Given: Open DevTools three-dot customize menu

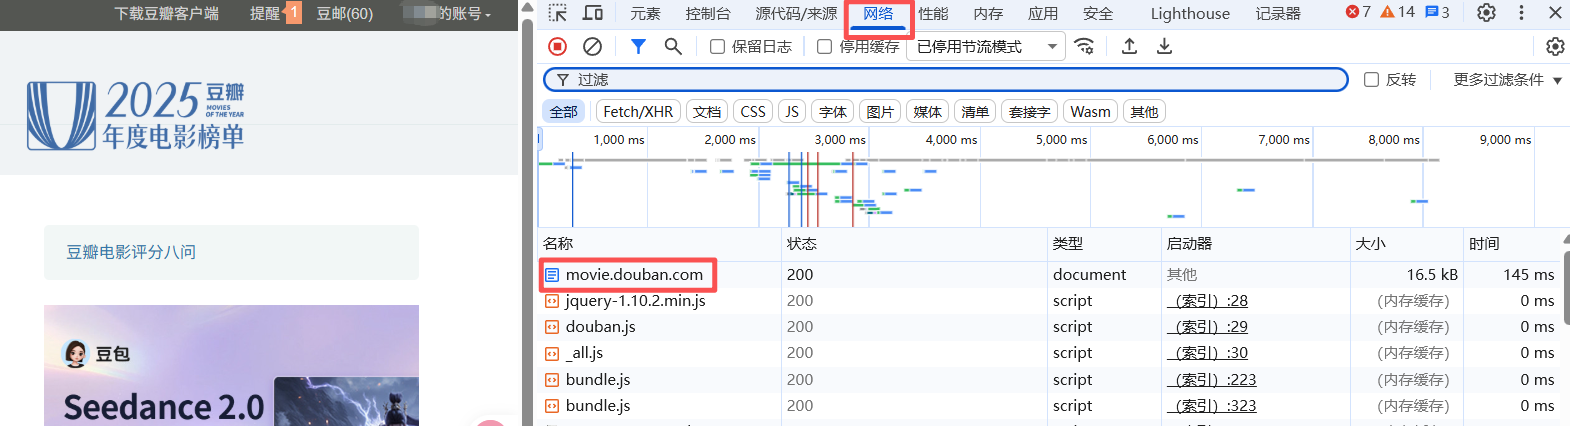Looking at the screenshot, I should pos(1521,13).
